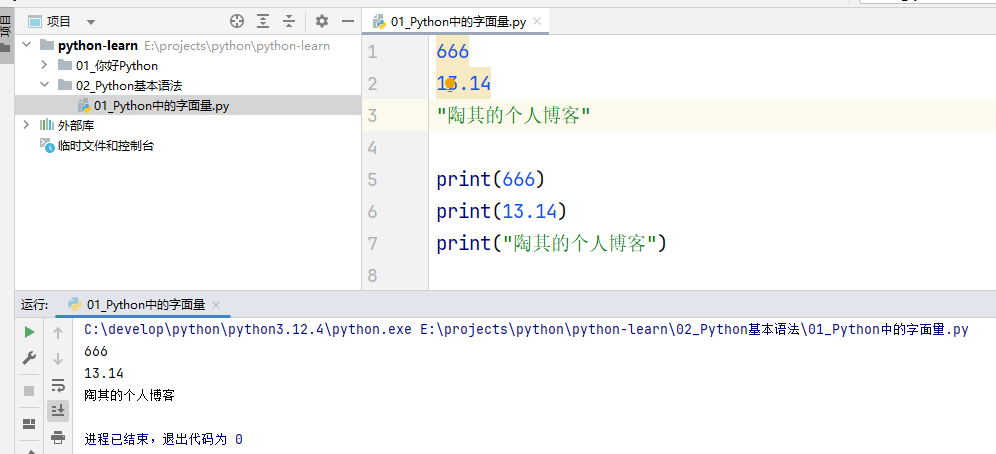This screenshot has width=996, height=454.
Task: Click the locate opened file target icon
Action: (x=237, y=21)
